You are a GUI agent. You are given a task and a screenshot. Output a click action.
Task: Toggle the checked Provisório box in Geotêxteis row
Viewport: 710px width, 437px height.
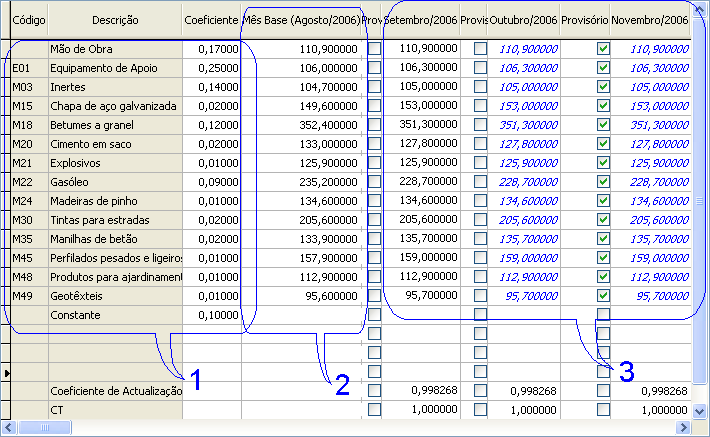tap(603, 296)
